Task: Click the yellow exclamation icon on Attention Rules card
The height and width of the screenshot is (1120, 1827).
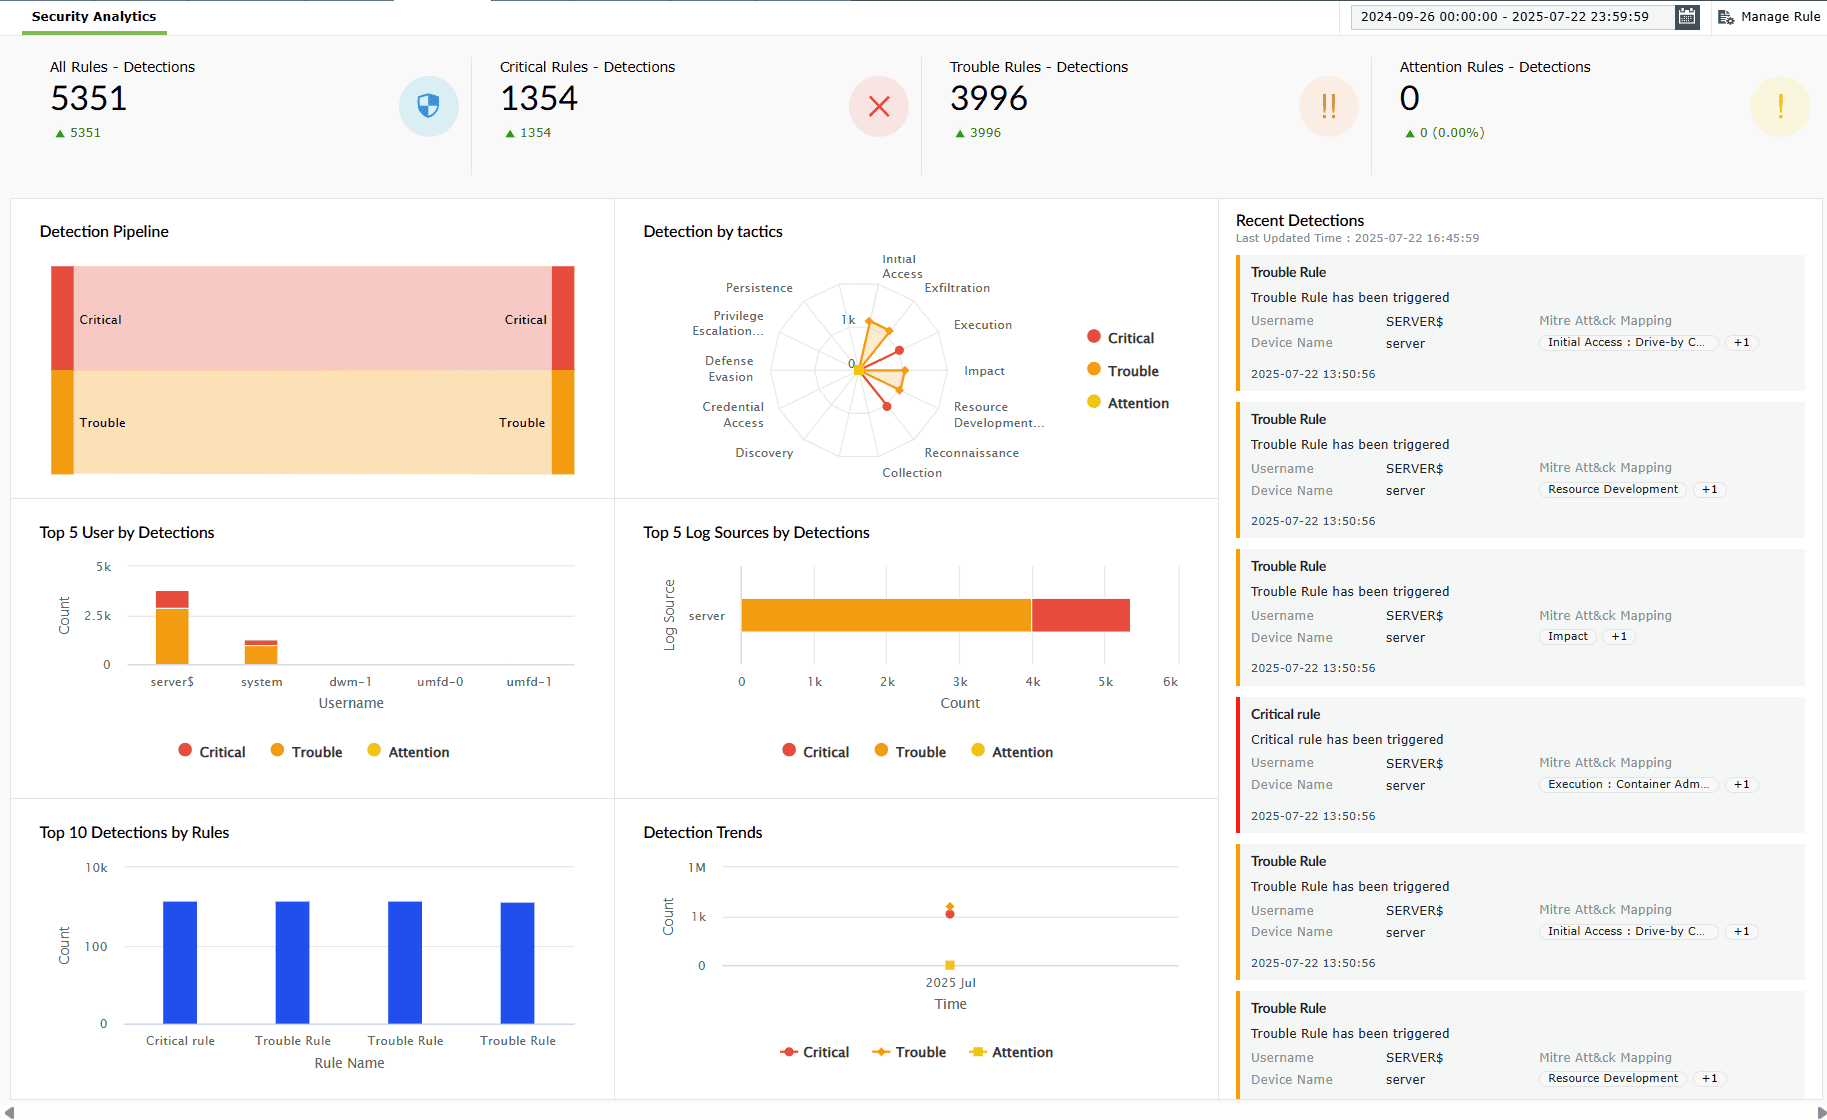Action: pos(1779,105)
